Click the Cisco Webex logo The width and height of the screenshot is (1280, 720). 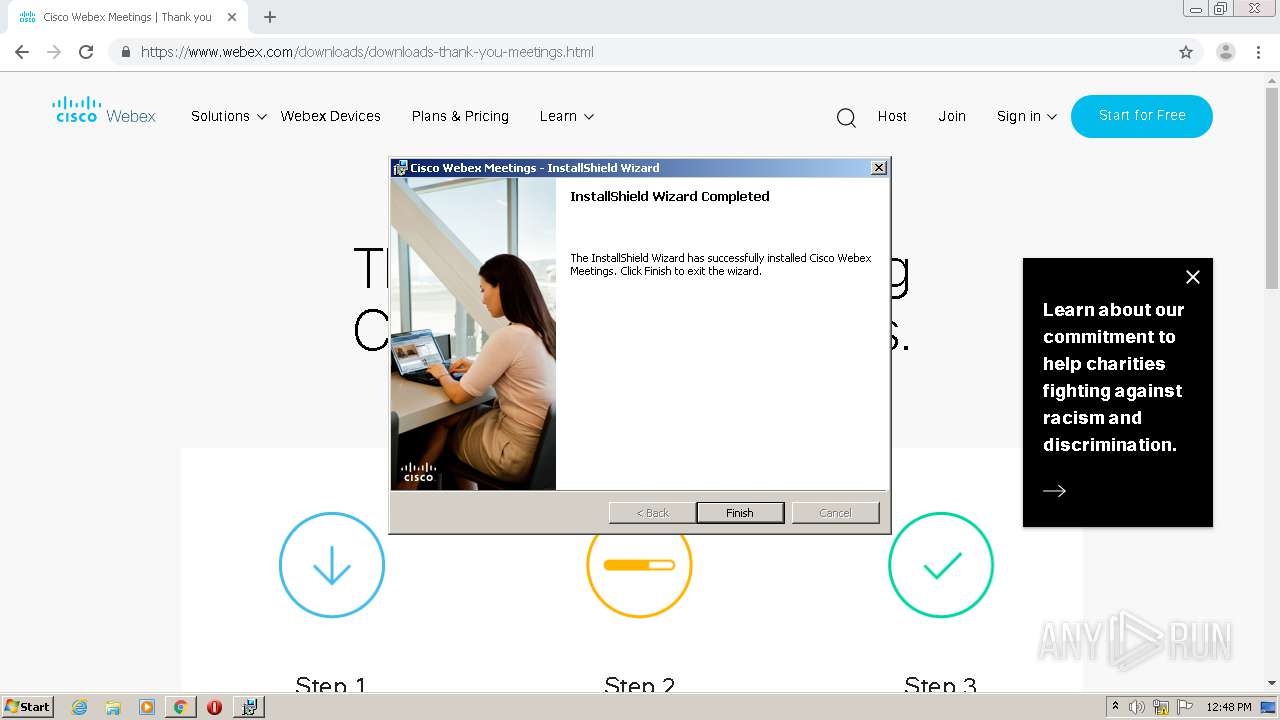click(104, 110)
